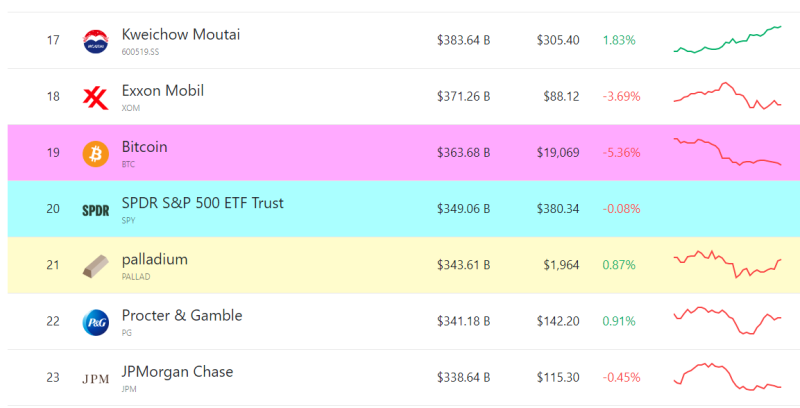This screenshot has height=408, width=800.
Task: Click Exxon Mobil's 30-day sparkline chart
Action: tap(728, 96)
